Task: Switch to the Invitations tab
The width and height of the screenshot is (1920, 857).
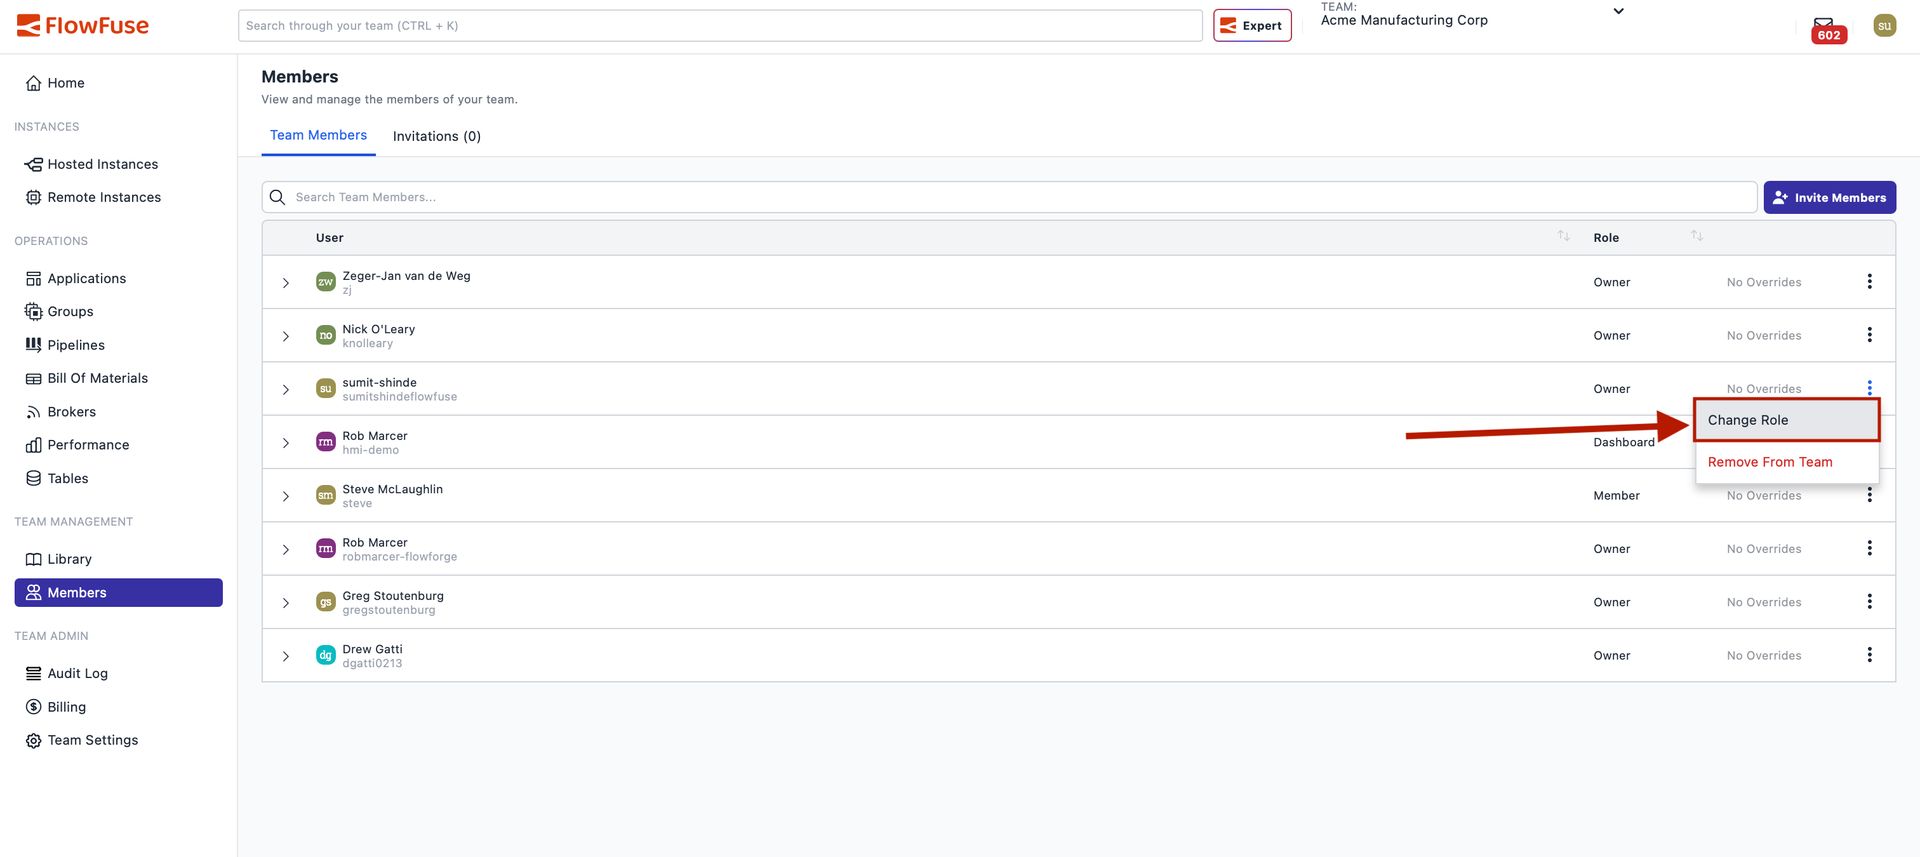Action: coord(436,136)
